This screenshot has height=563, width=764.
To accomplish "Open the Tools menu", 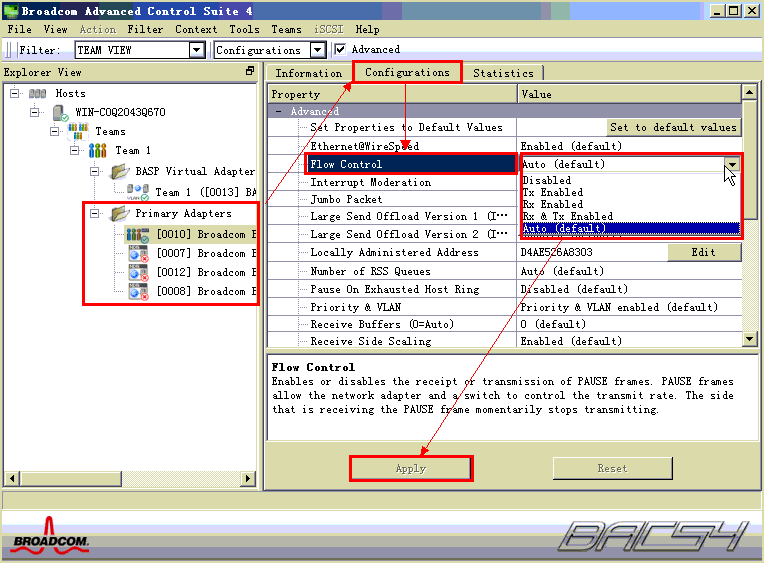I will point(245,29).
